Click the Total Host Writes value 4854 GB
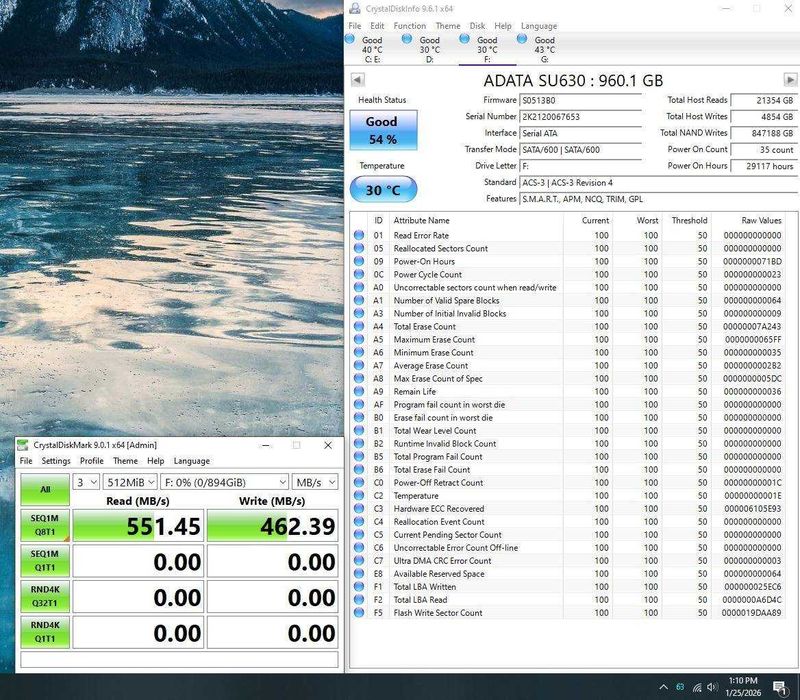The height and width of the screenshot is (700, 800). (764, 117)
